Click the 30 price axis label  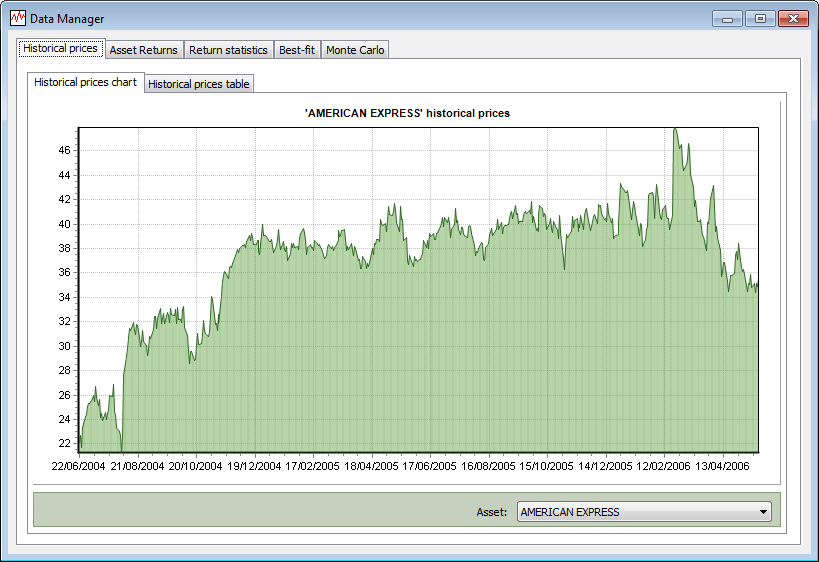point(64,346)
